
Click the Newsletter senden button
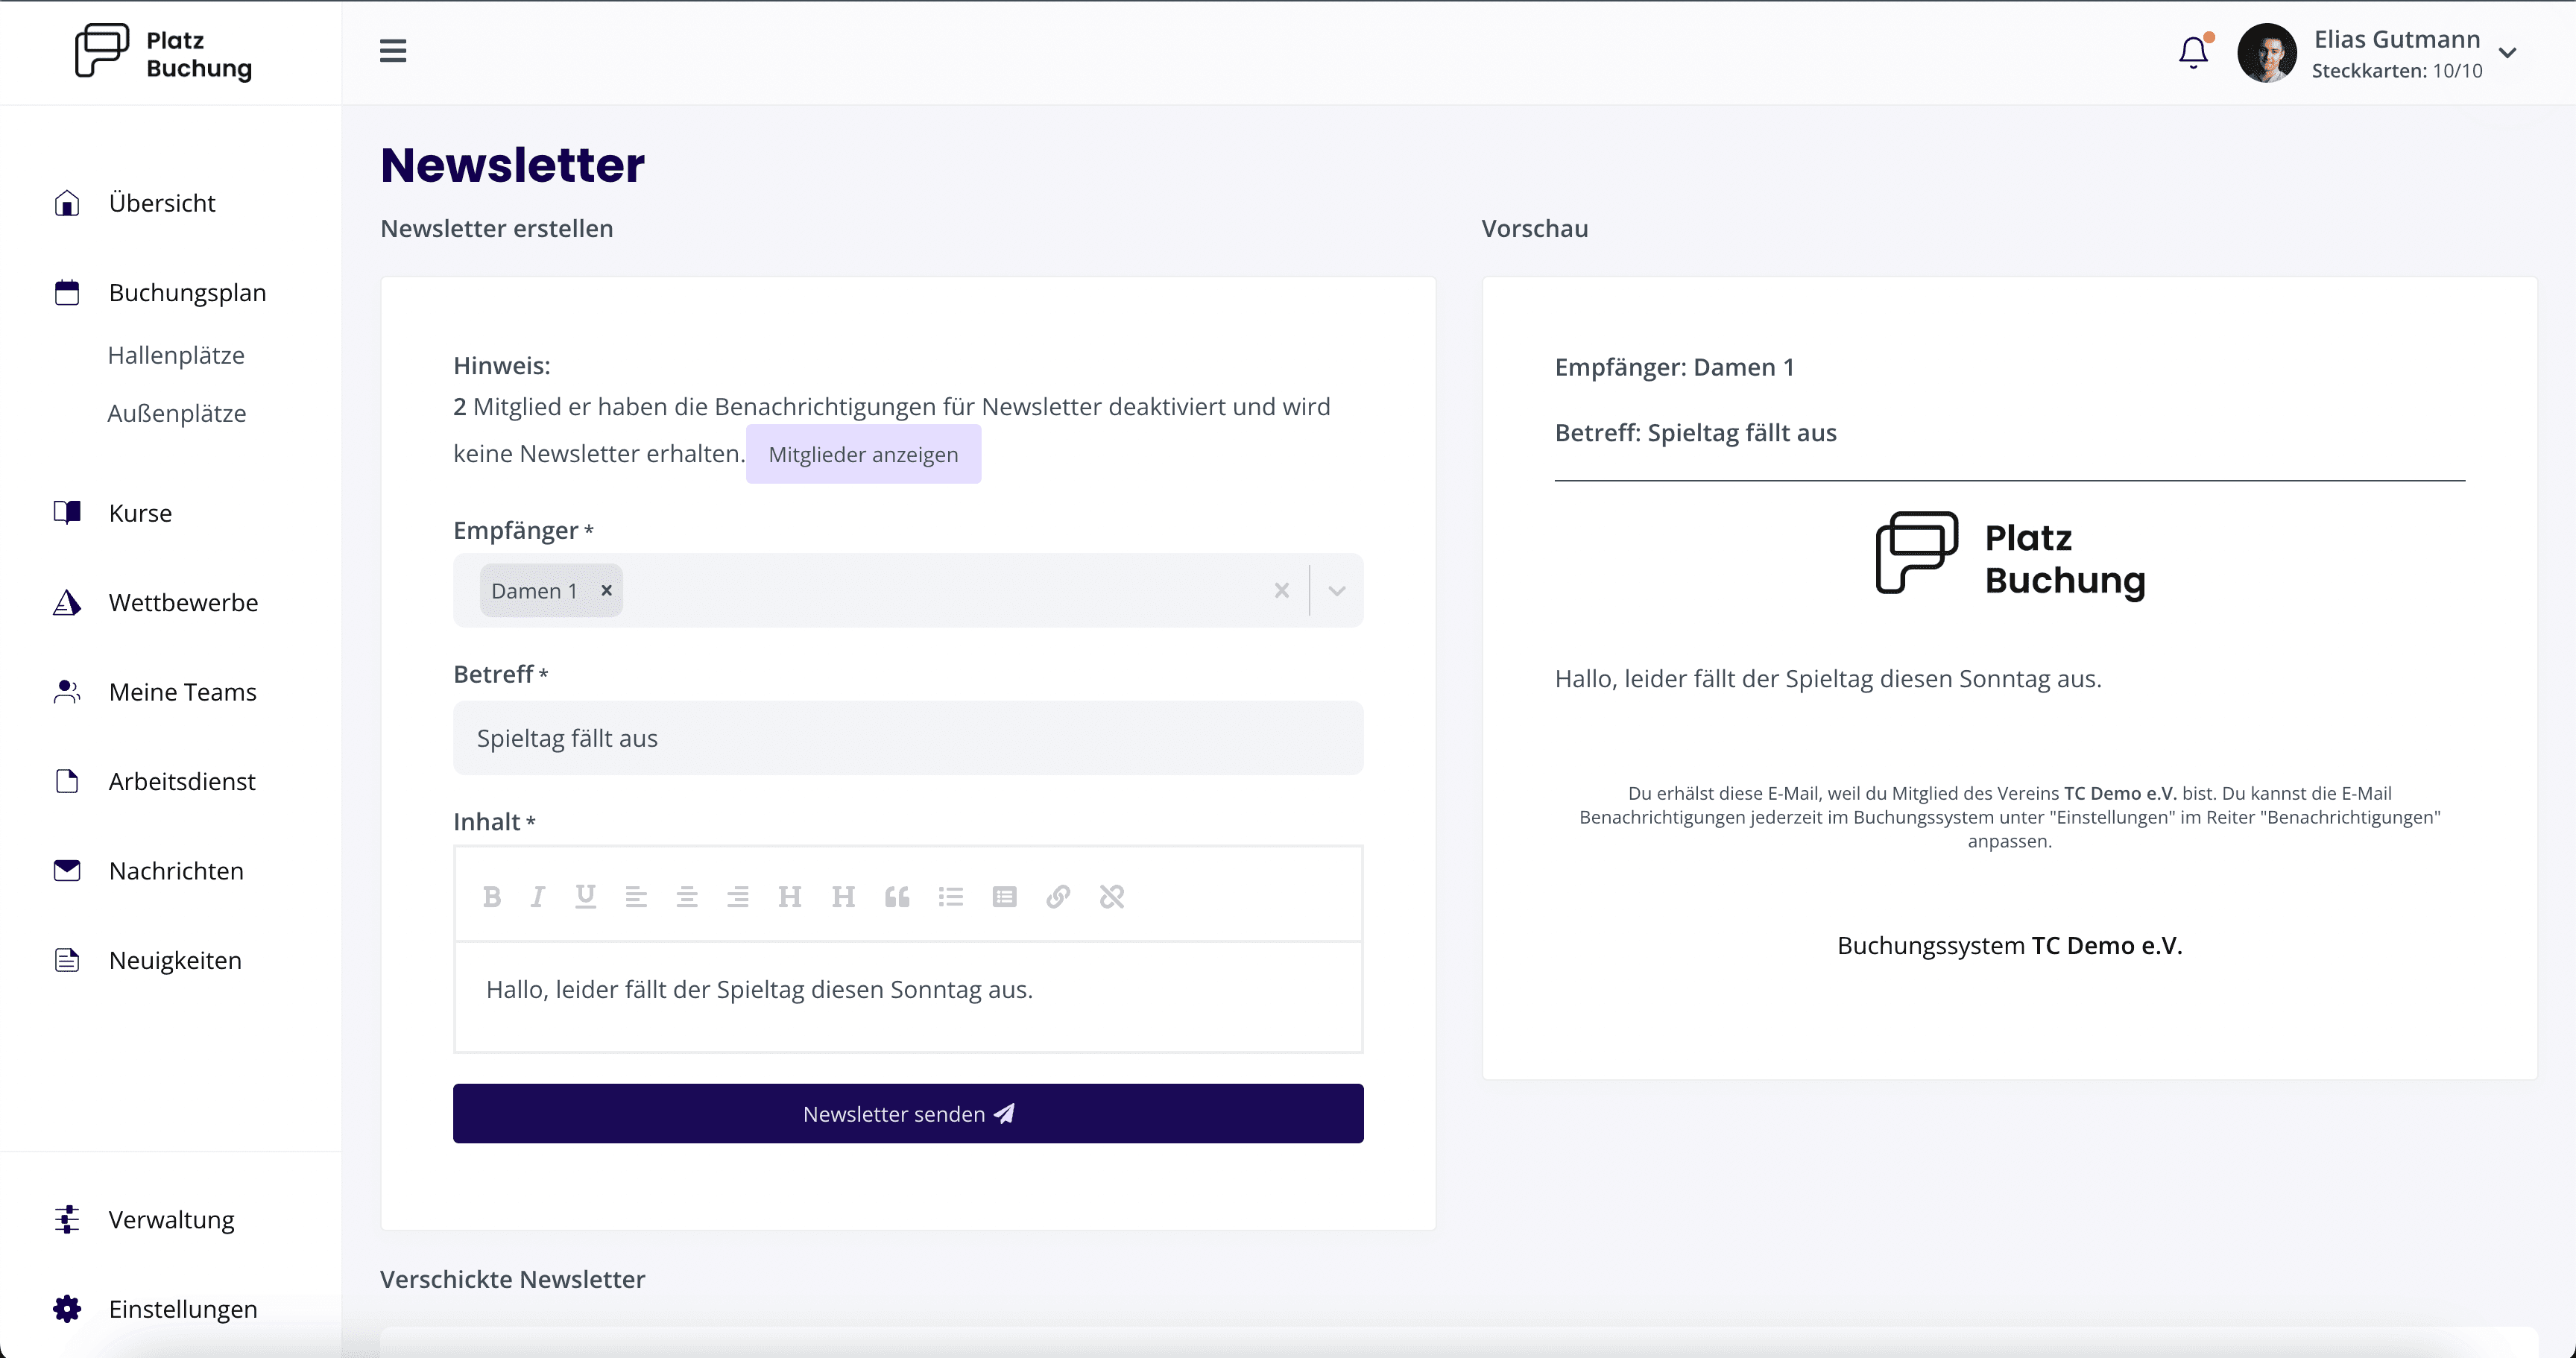(908, 1113)
